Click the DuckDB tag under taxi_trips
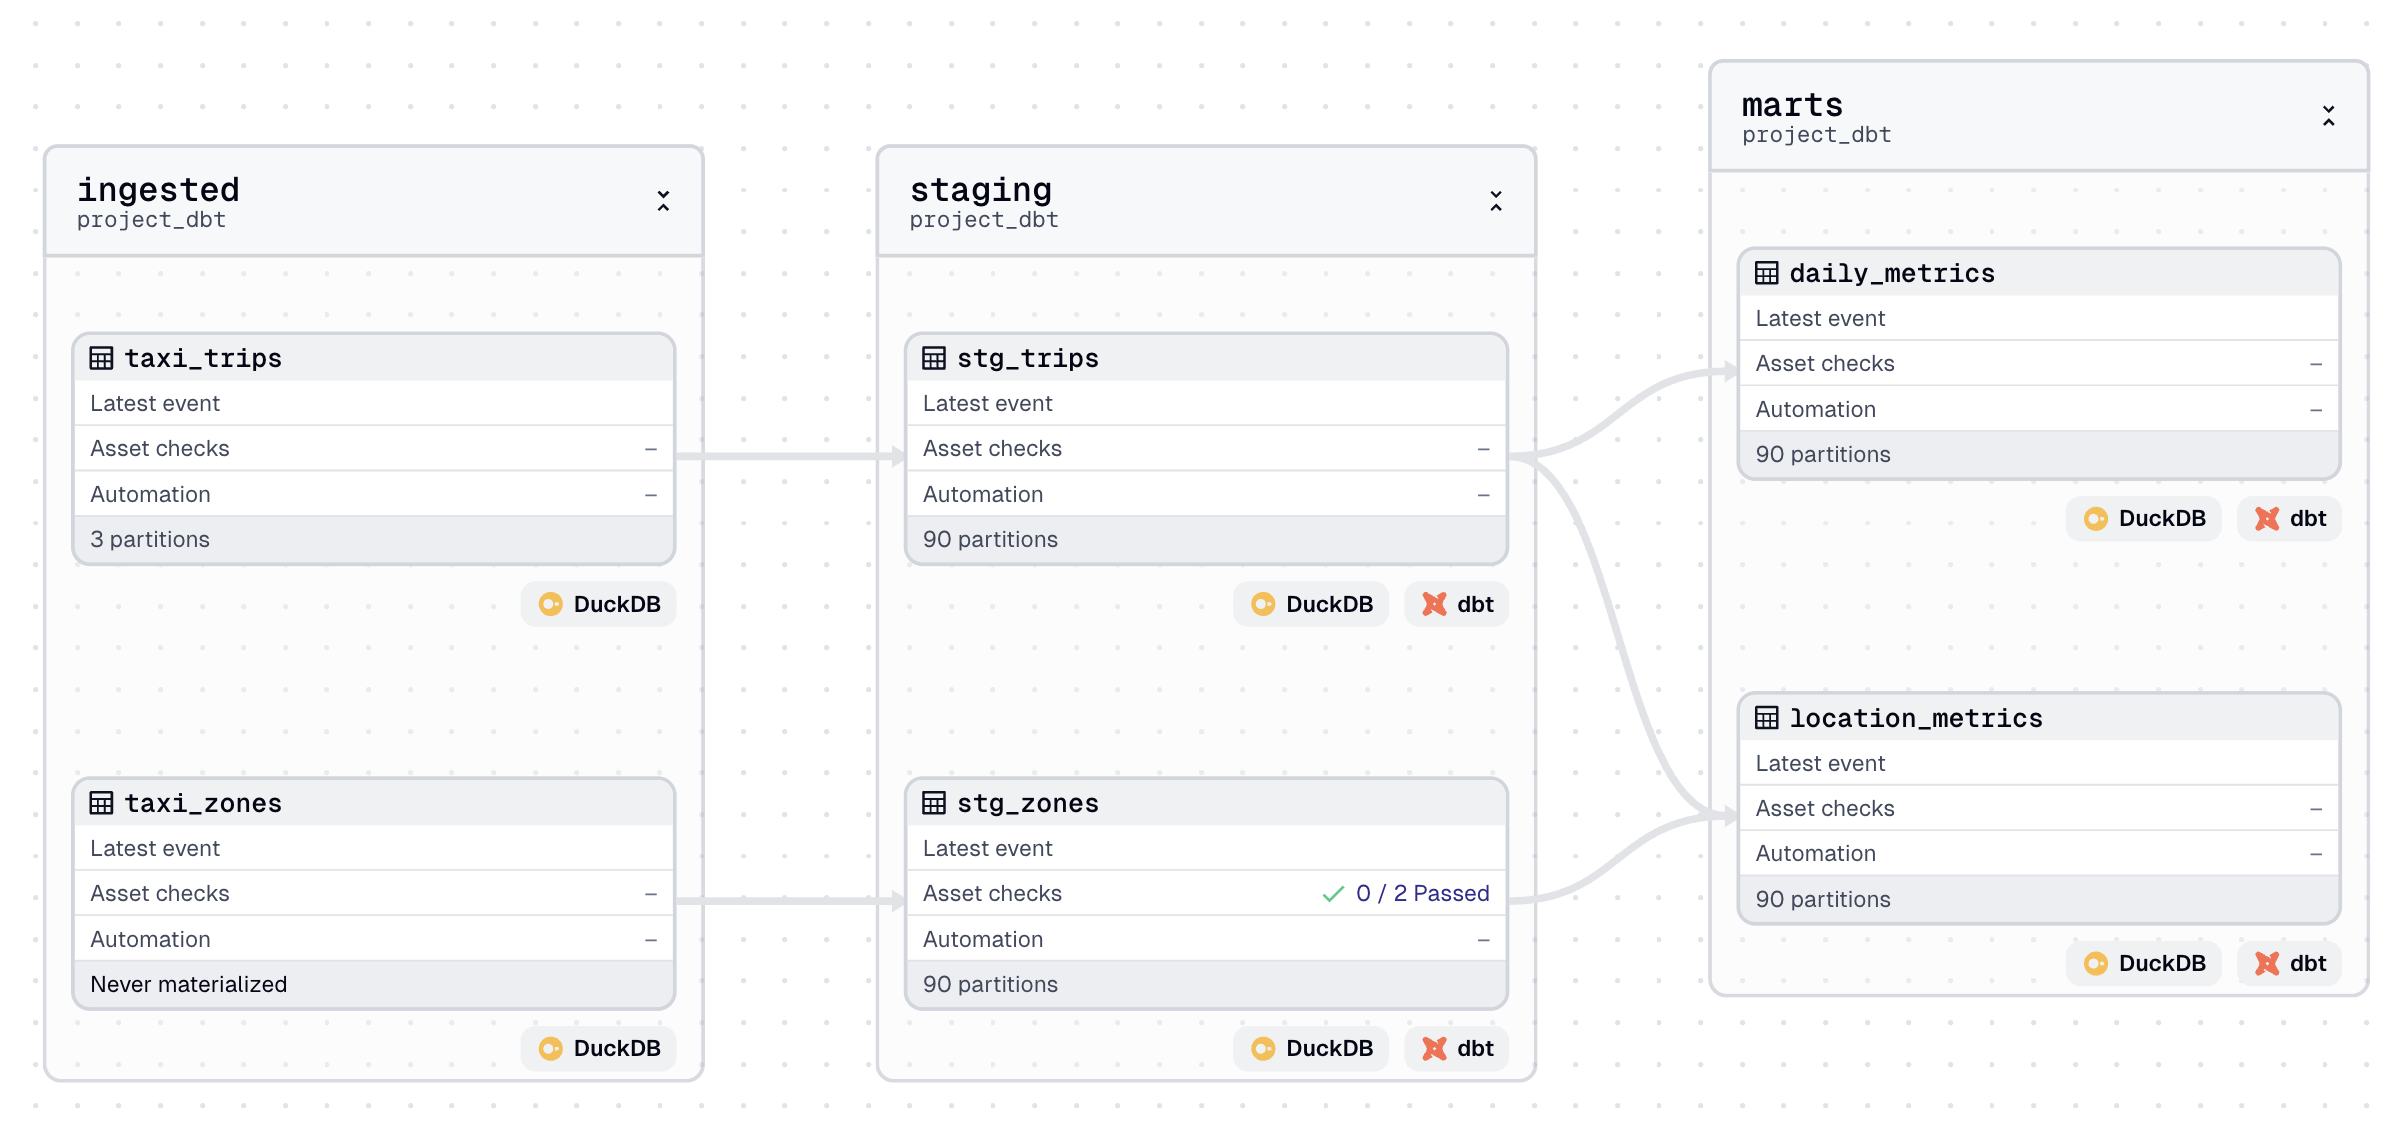Viewport: 2392px width, 1132px height. [599, 604]
